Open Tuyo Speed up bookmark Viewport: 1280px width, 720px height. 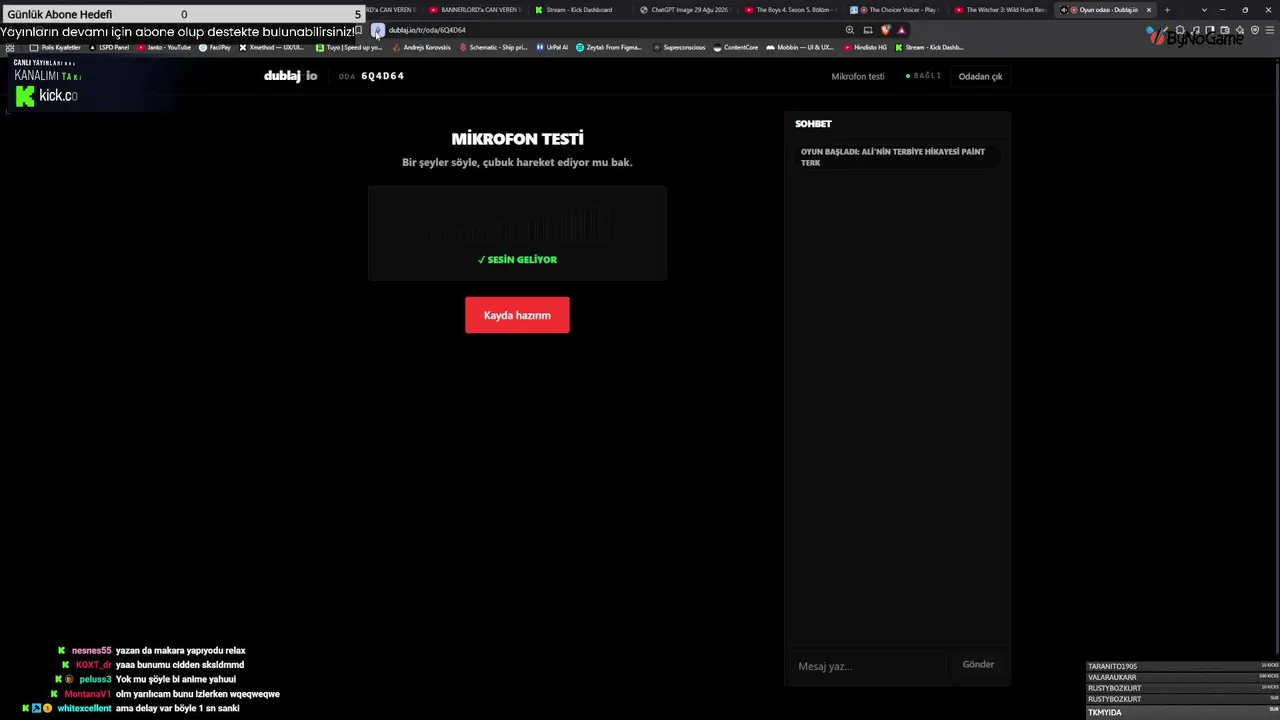coord(348,47)
